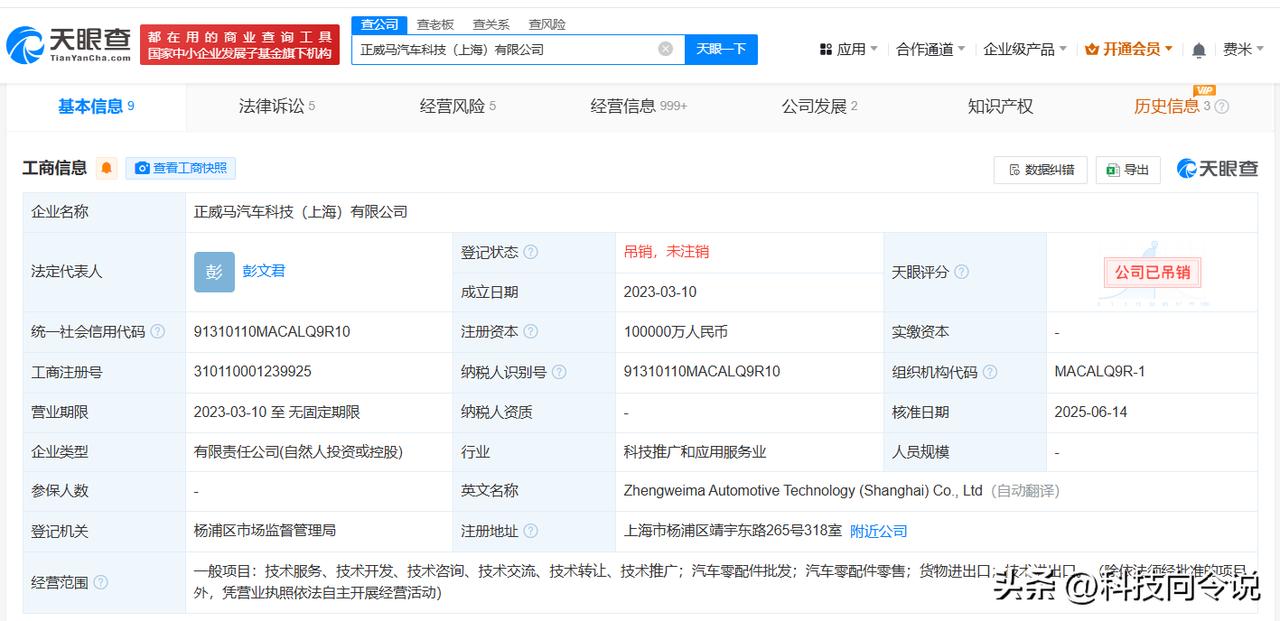The height and width of the screenshot is (621, 1280).
Task: Expand the 合作通道 dropdown
Action: click(x=931, y=49)
